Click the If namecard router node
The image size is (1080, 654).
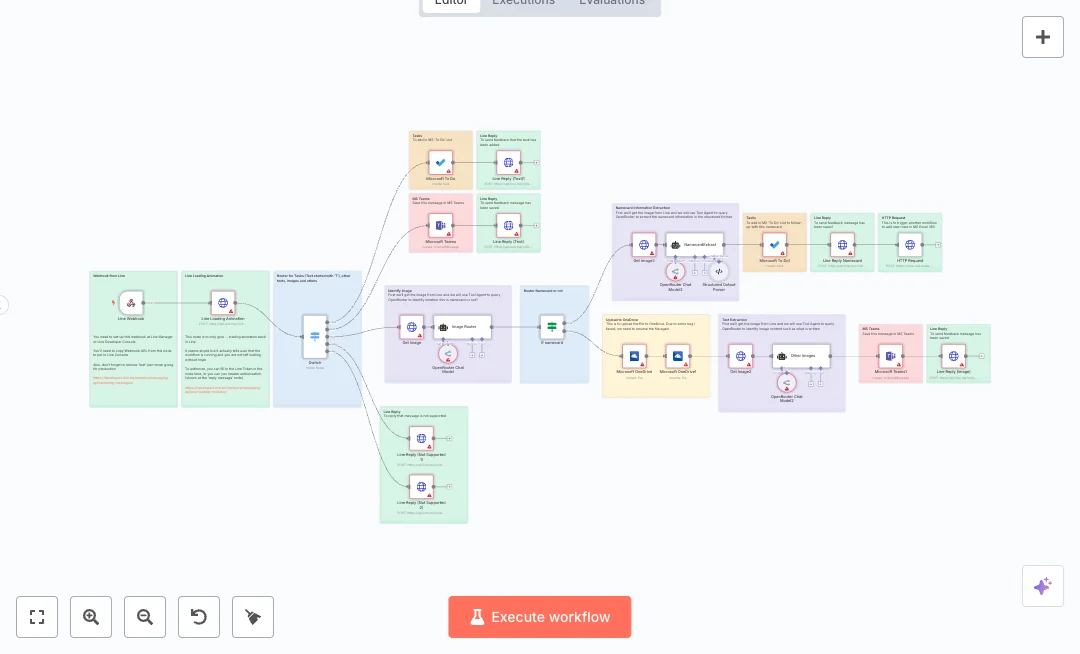551,327
